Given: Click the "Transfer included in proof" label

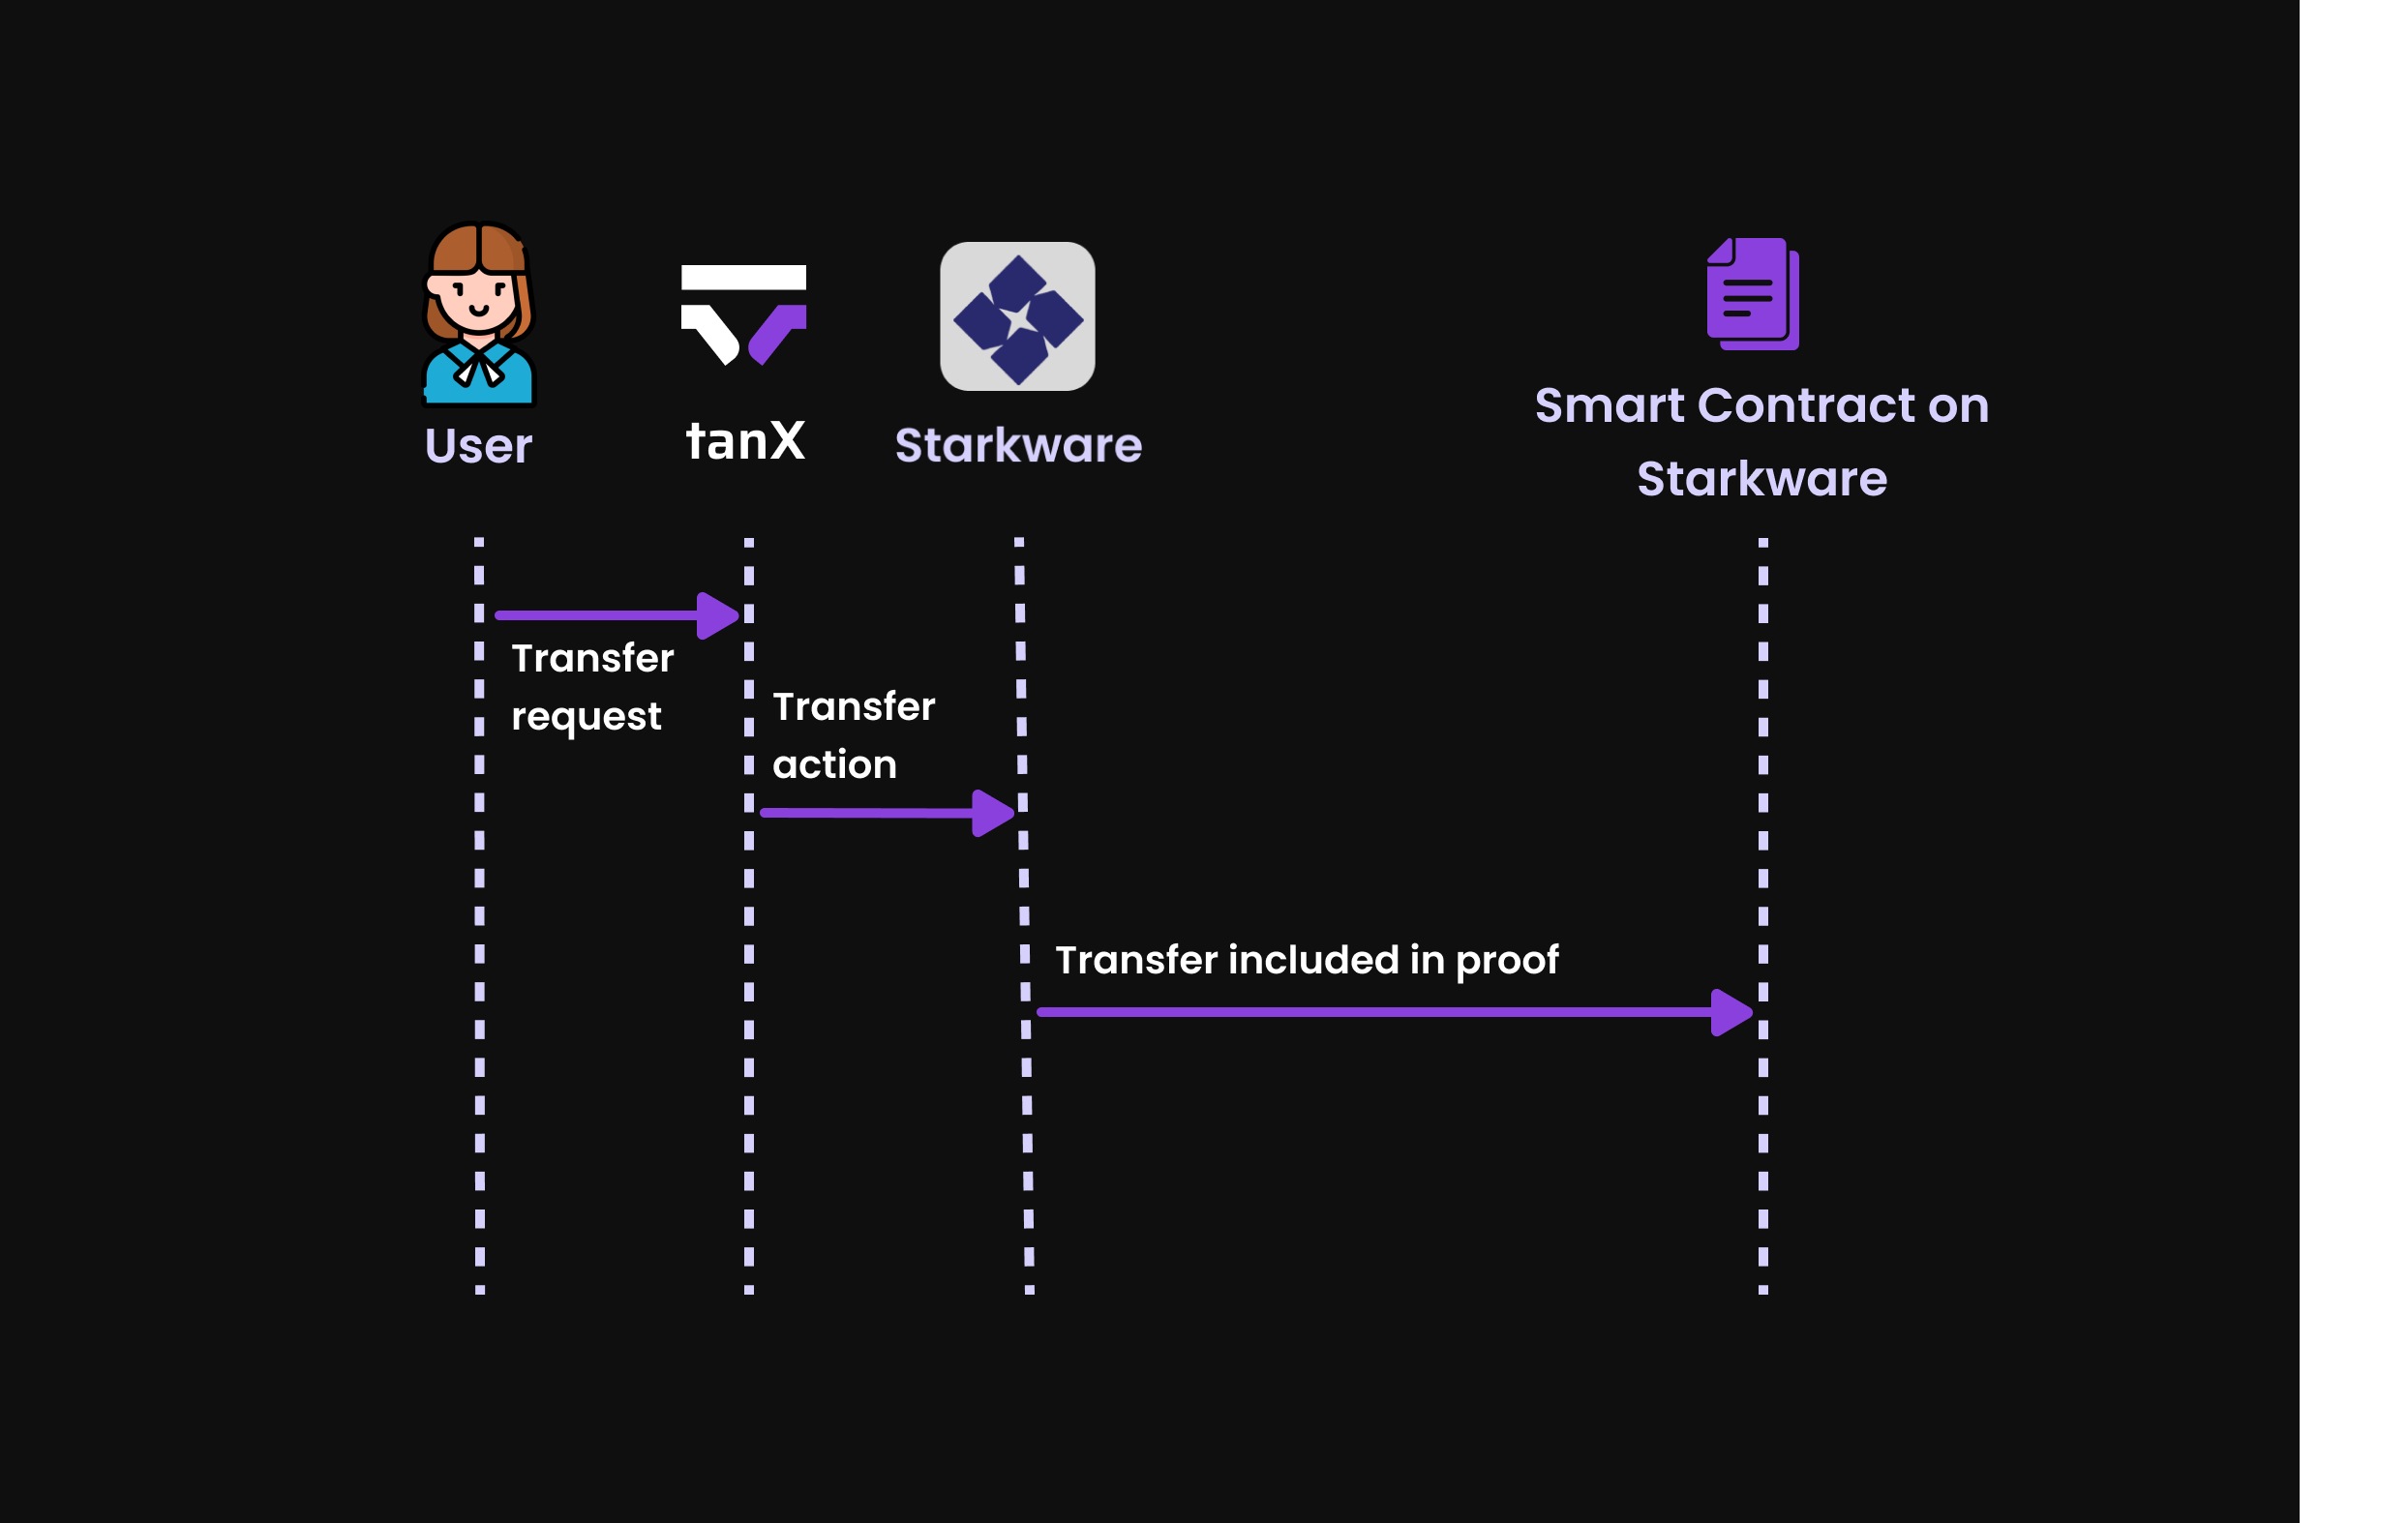Looking at the screenshot, I should (x=1306, y=960).
